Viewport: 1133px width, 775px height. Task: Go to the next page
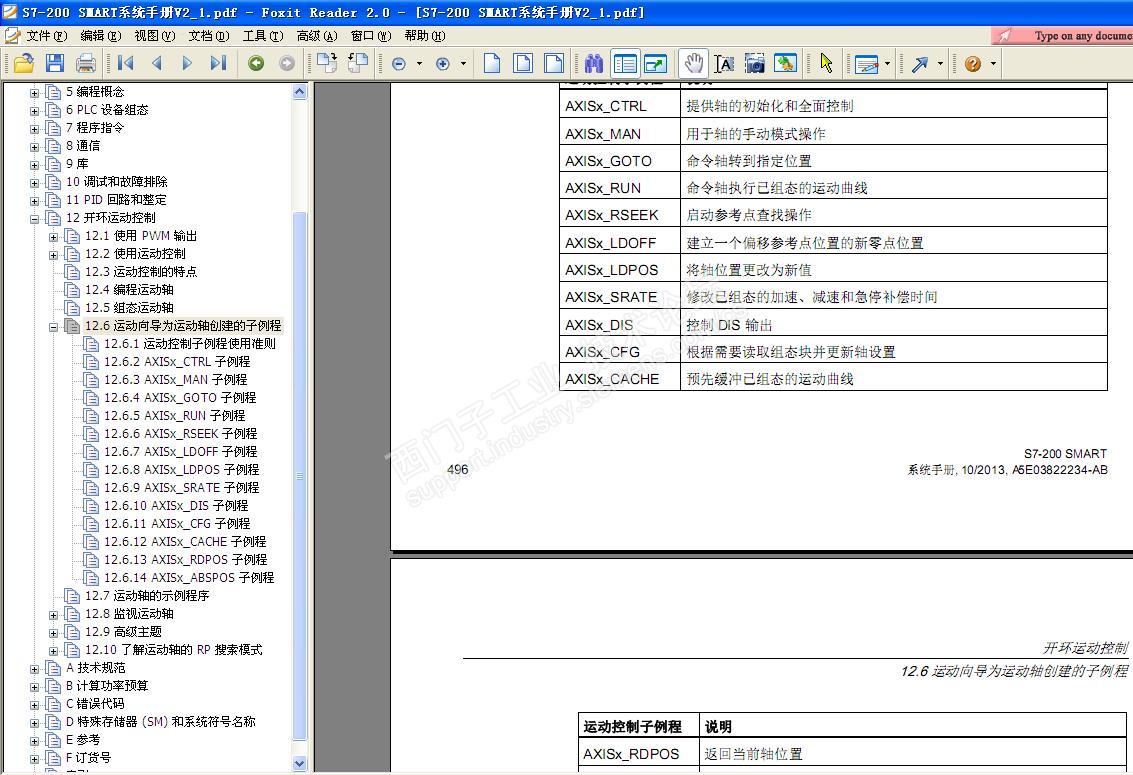(x=187, y=64)
